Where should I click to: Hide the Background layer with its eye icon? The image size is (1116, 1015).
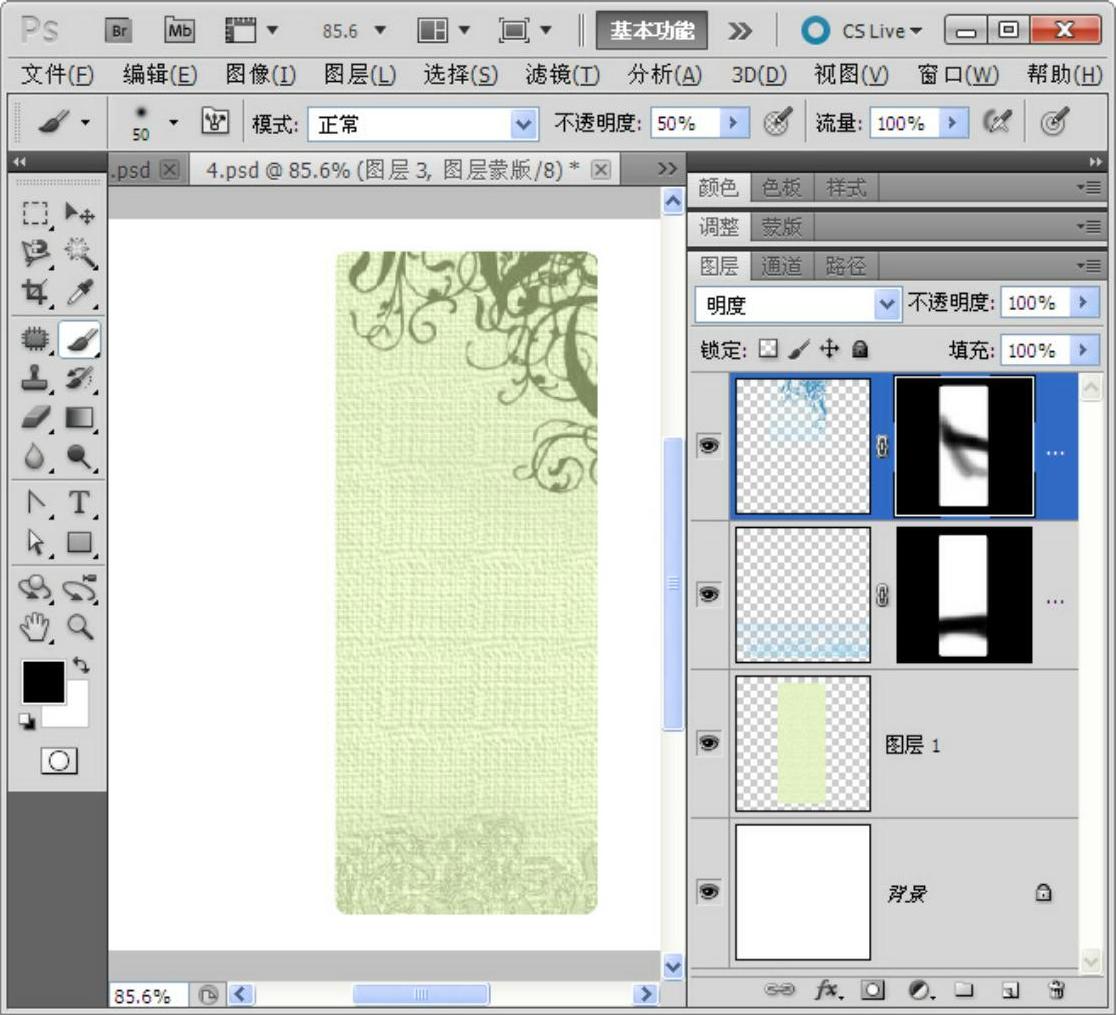[x=709, y=891]
